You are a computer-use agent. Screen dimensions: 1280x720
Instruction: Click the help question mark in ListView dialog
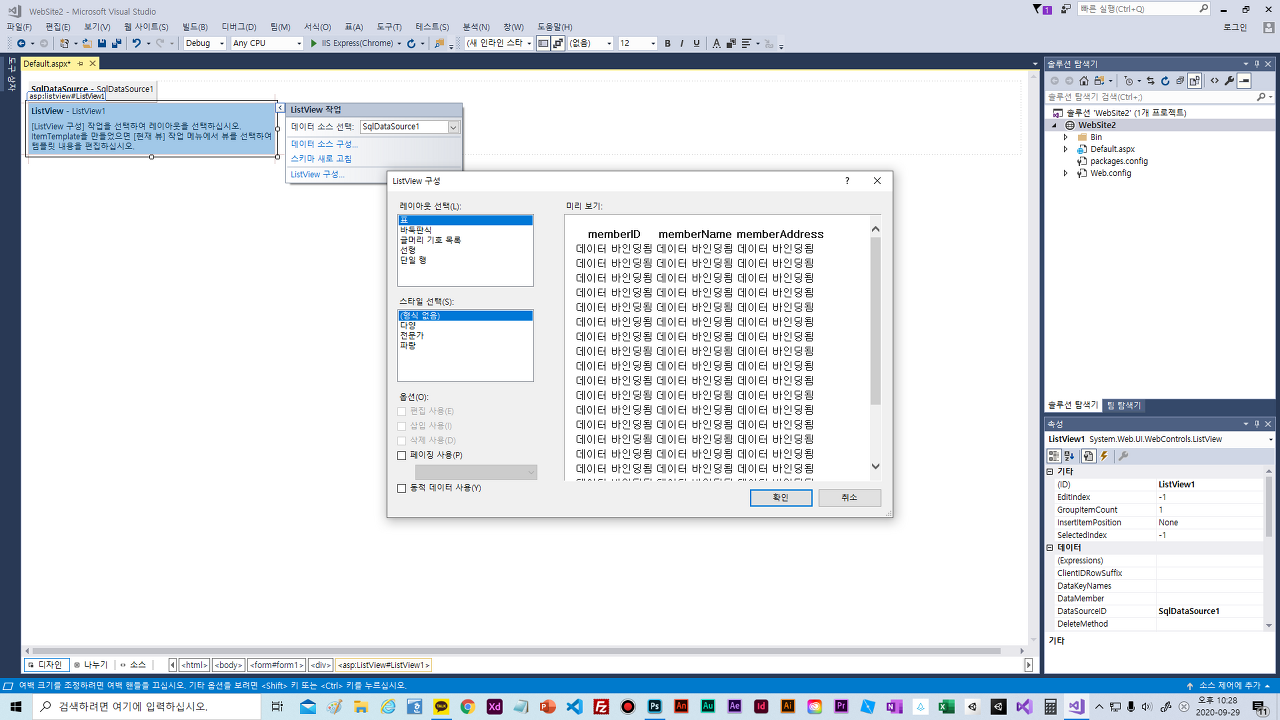847,181
